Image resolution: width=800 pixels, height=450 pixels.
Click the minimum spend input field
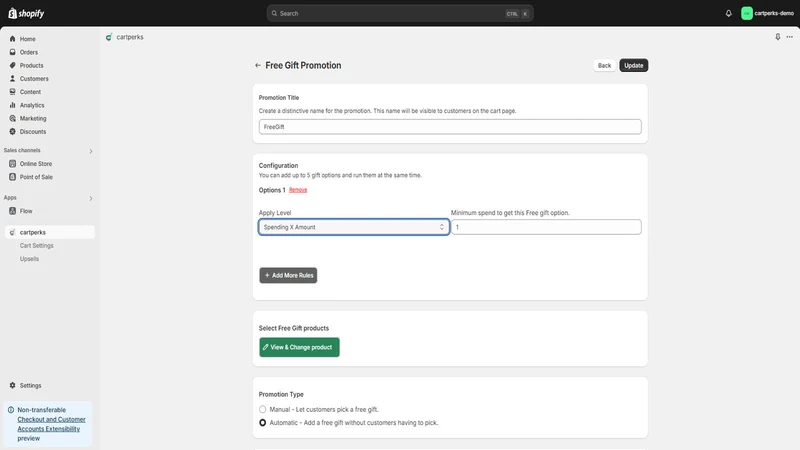(x=546, y=227)
